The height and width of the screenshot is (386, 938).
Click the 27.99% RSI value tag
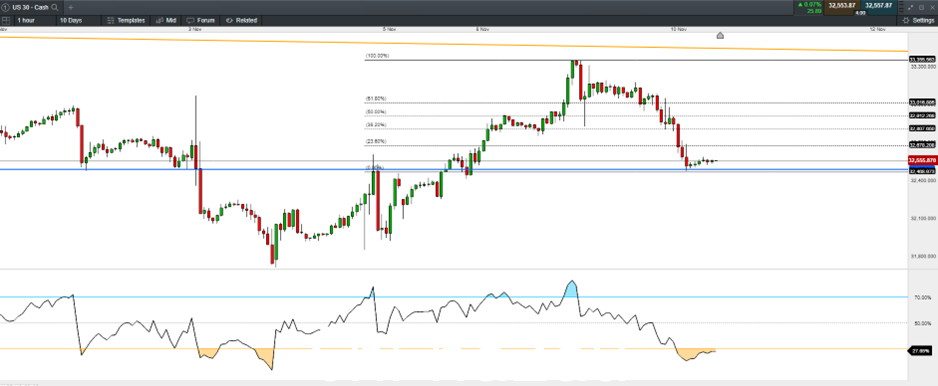pyautogui.click(x=919, y=351)
